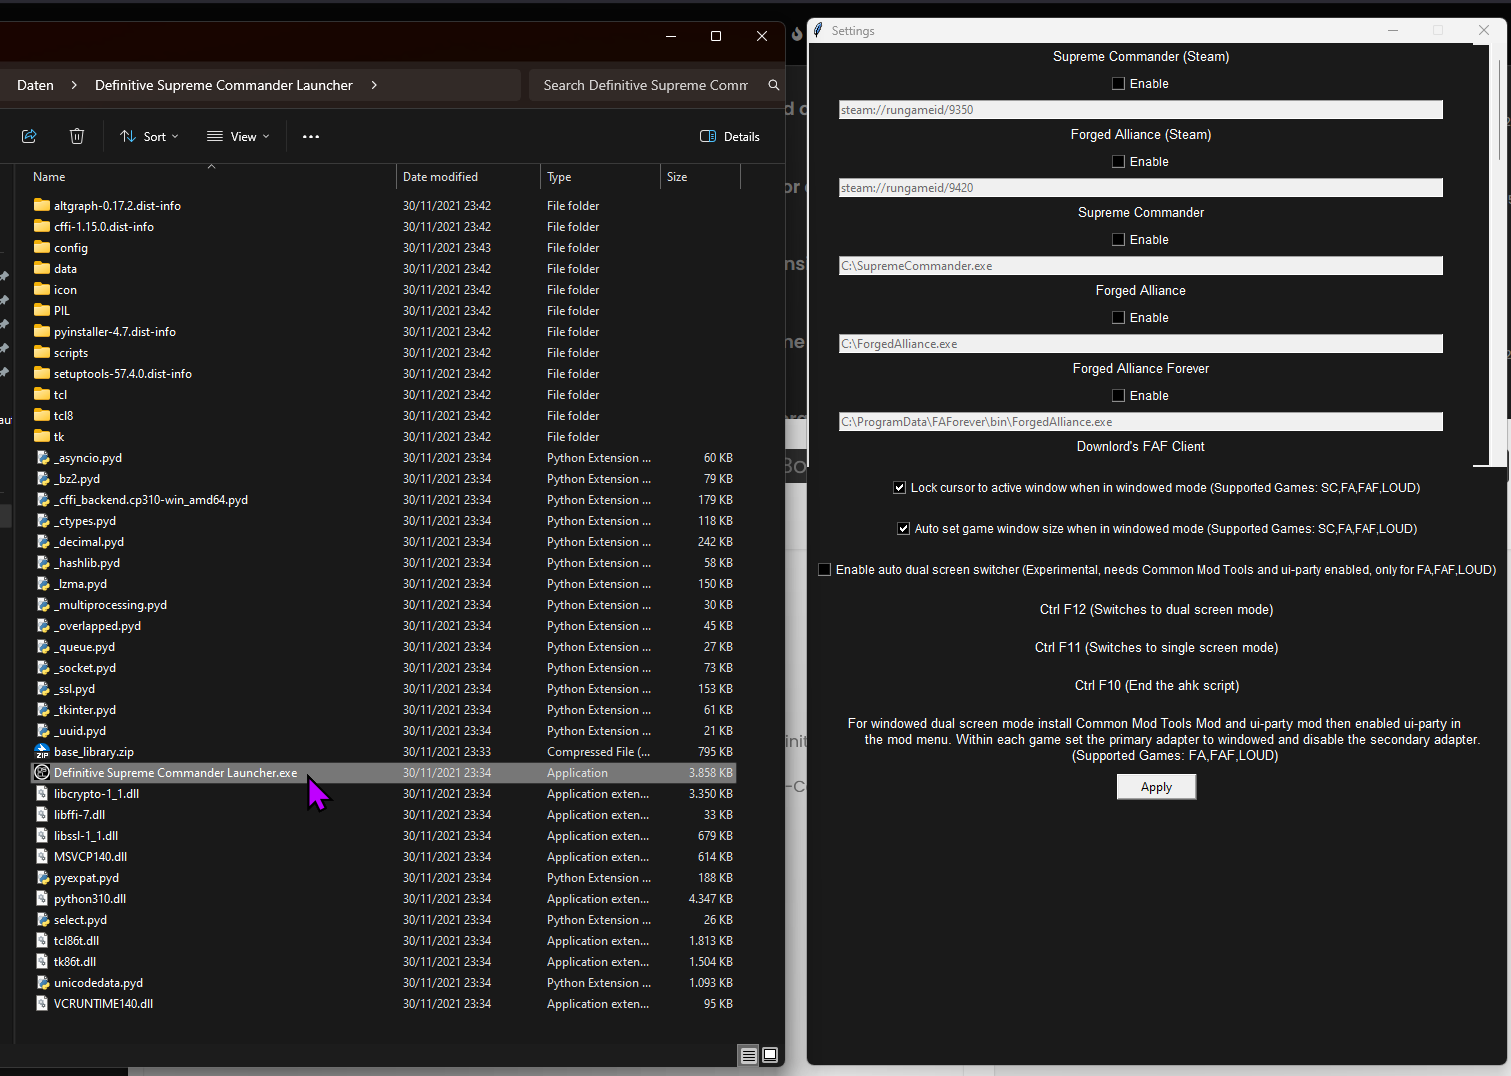Select the Daten breadcrumb
Screen dimensions: 1511x1076
(35, 85)
